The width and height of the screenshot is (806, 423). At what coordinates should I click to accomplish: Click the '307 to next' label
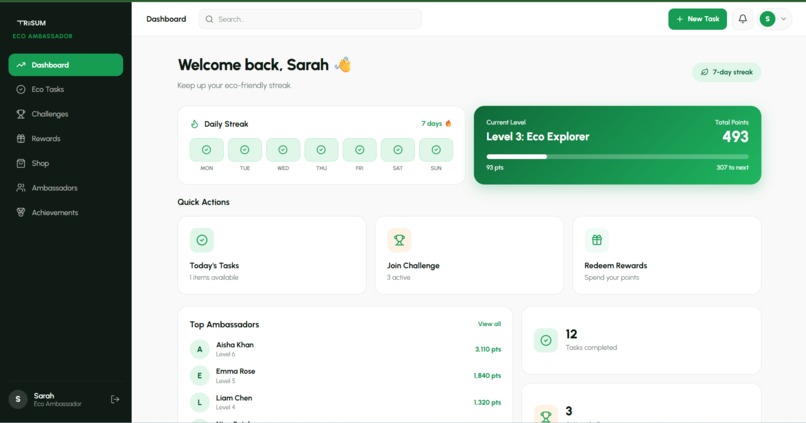(732, 168)
